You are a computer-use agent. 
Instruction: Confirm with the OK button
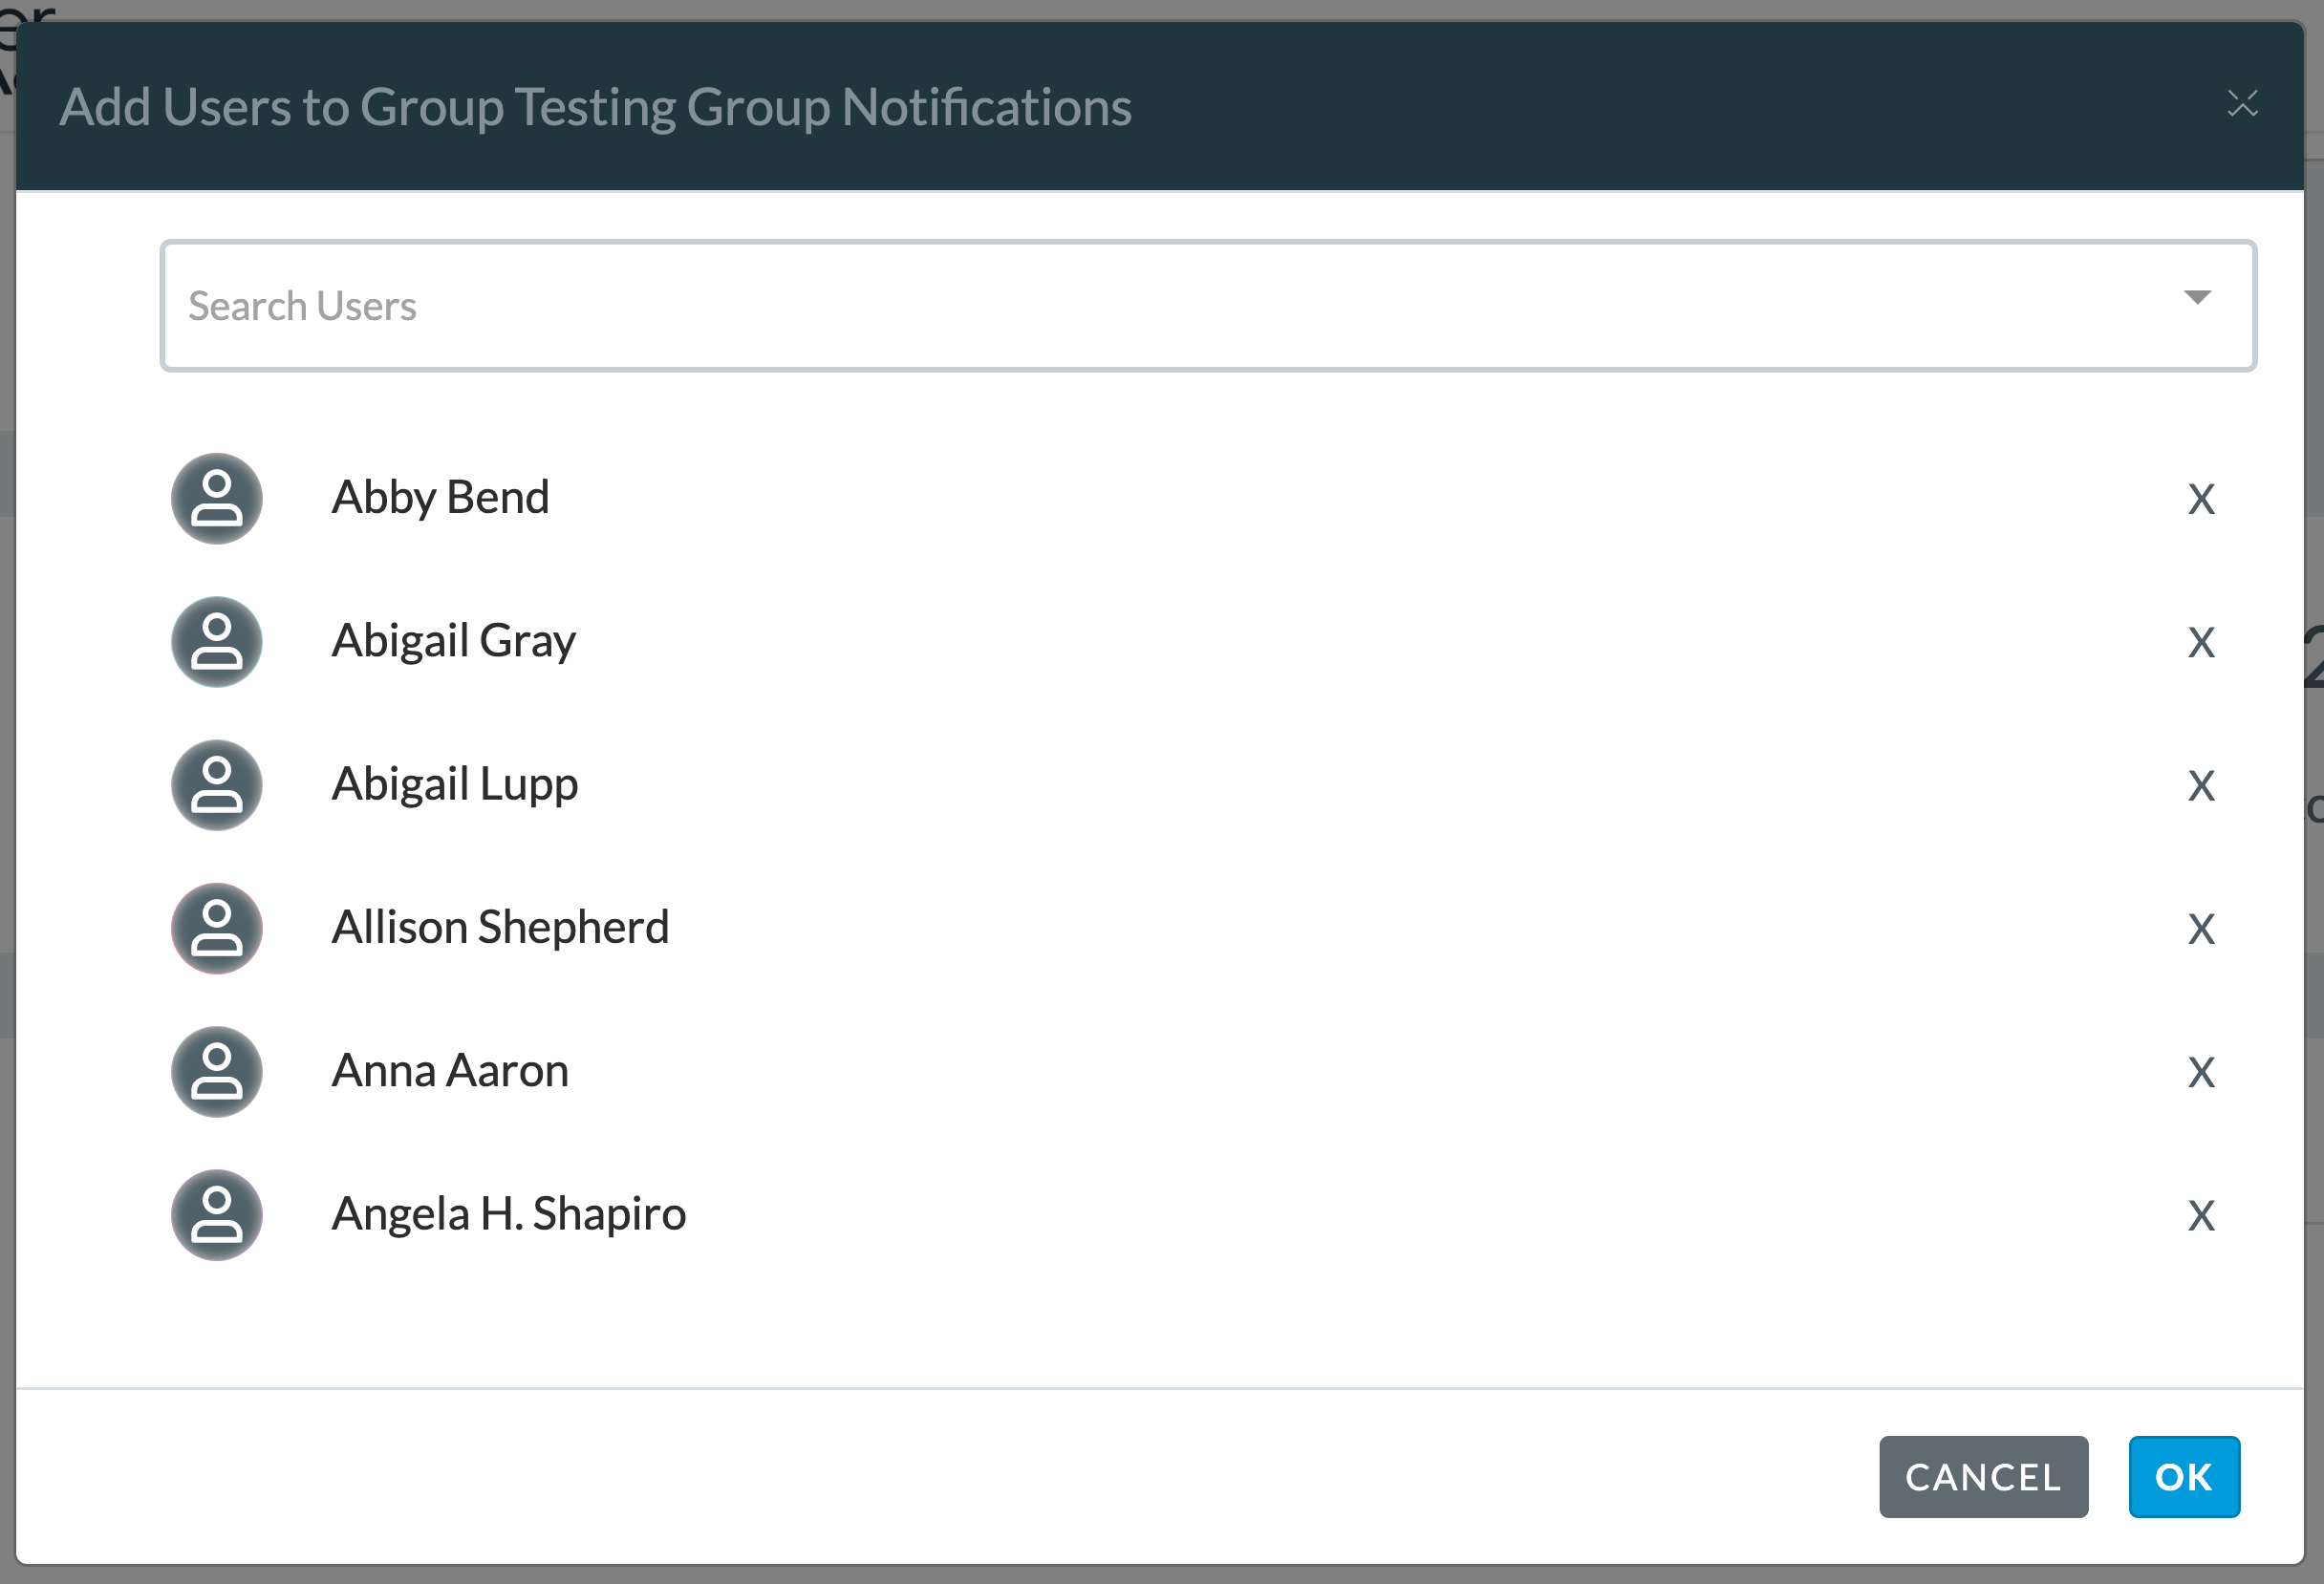[x=2184, y=1477]
